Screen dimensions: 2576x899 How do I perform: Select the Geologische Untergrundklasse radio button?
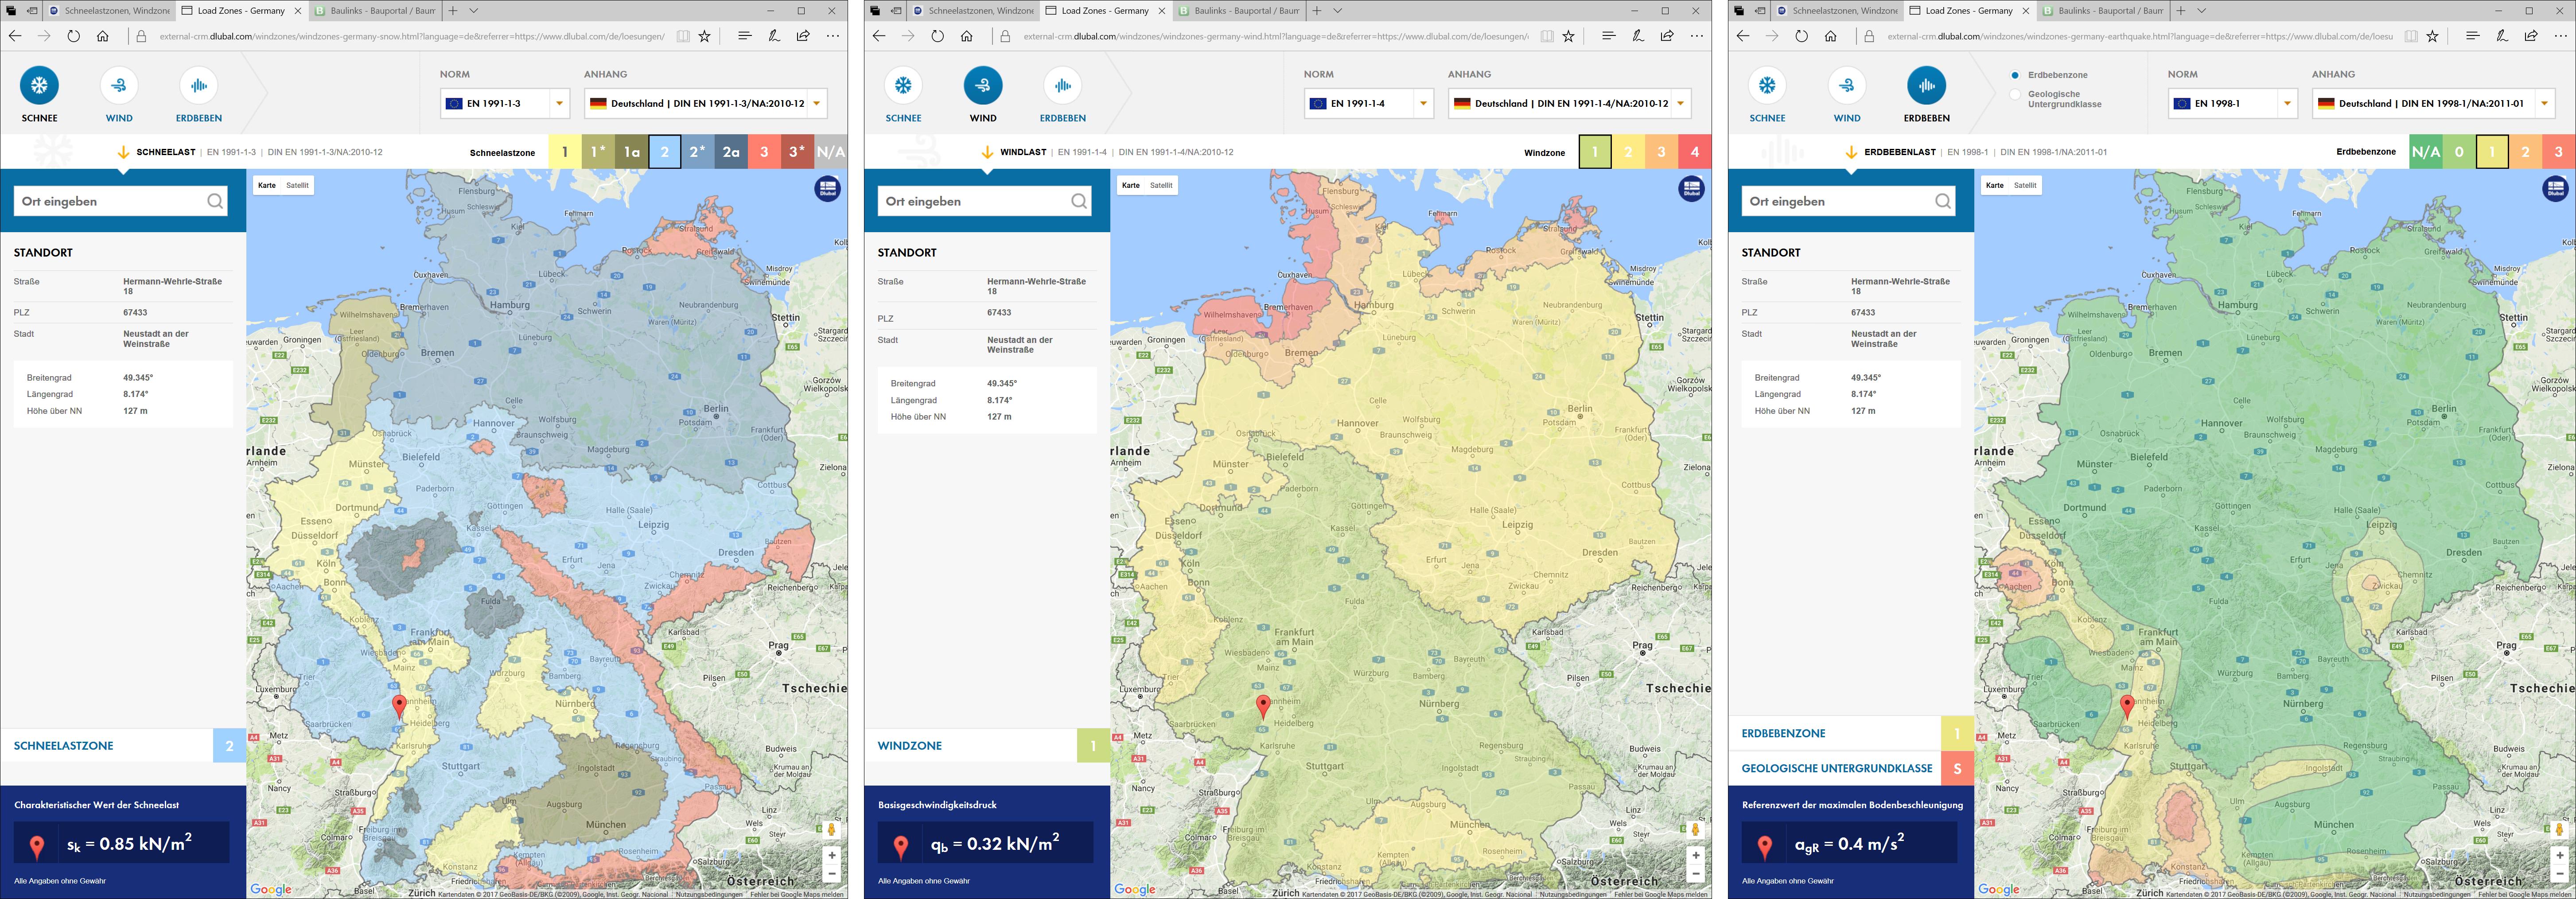(x=2015, y=95)
